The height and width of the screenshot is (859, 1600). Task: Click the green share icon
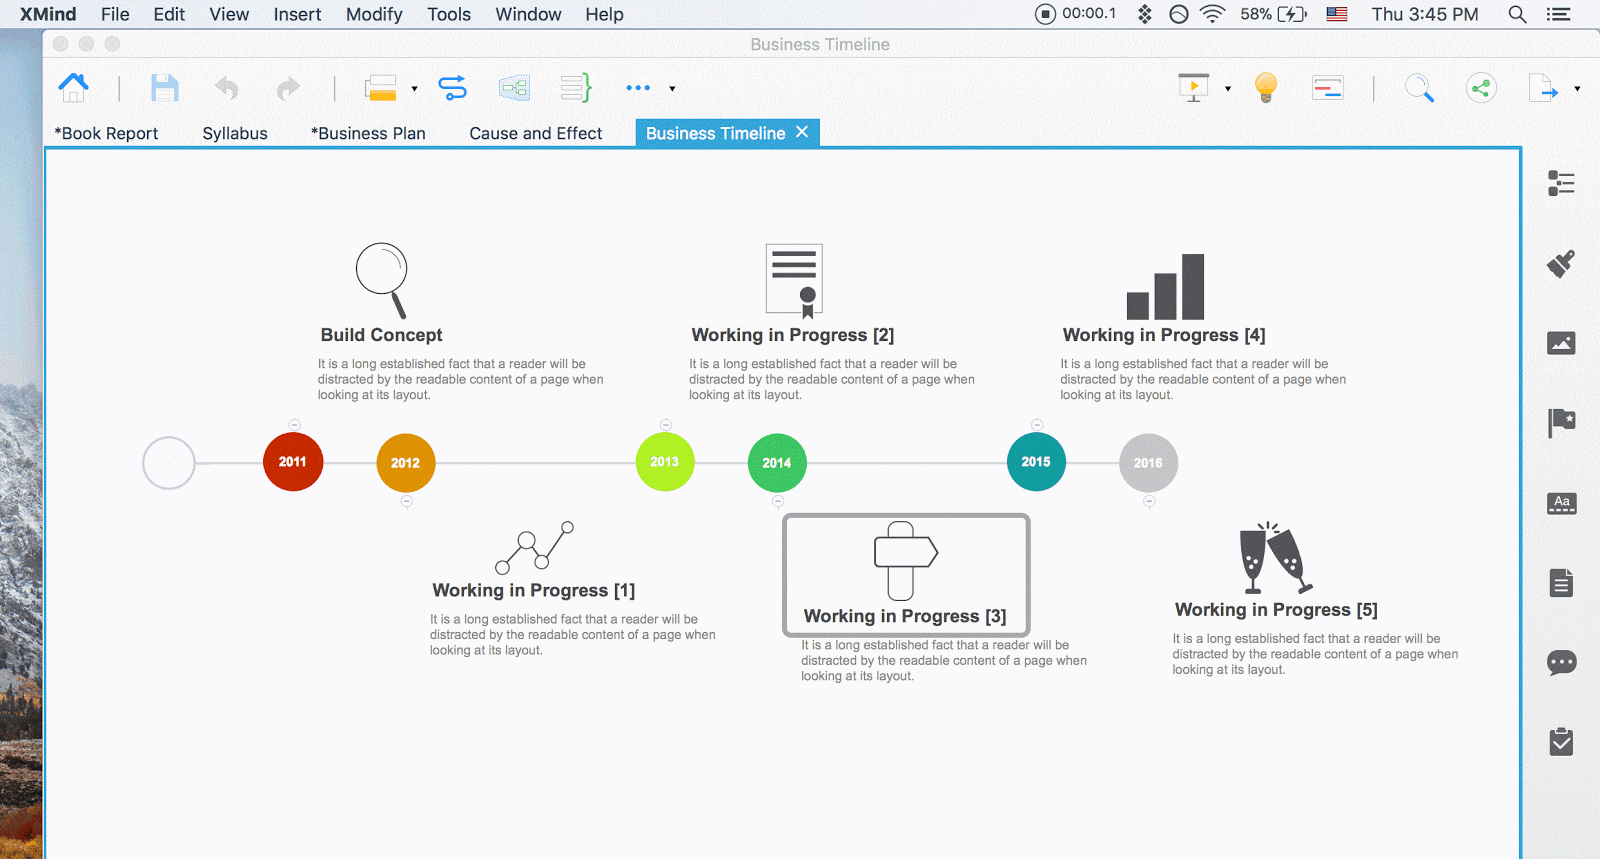(1481, 88)
